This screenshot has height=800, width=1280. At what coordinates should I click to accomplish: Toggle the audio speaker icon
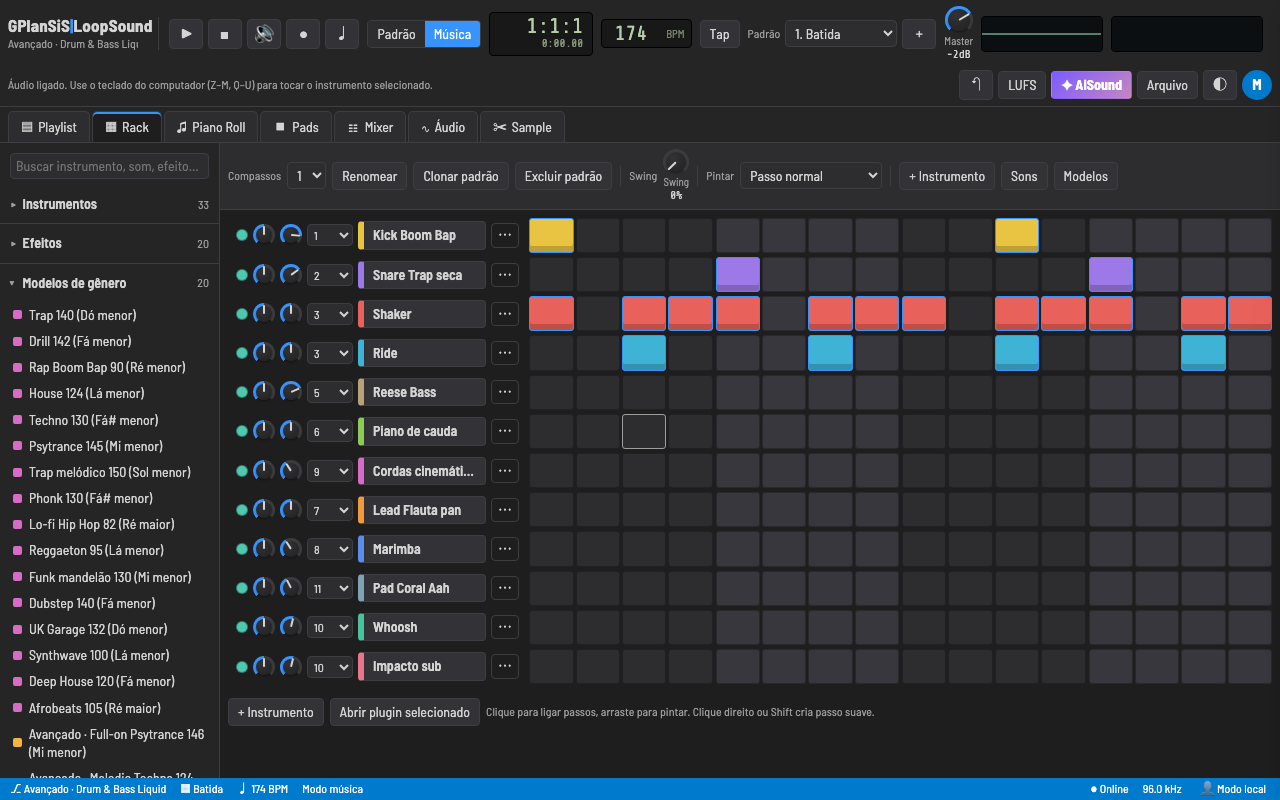(x=264, y=34)
